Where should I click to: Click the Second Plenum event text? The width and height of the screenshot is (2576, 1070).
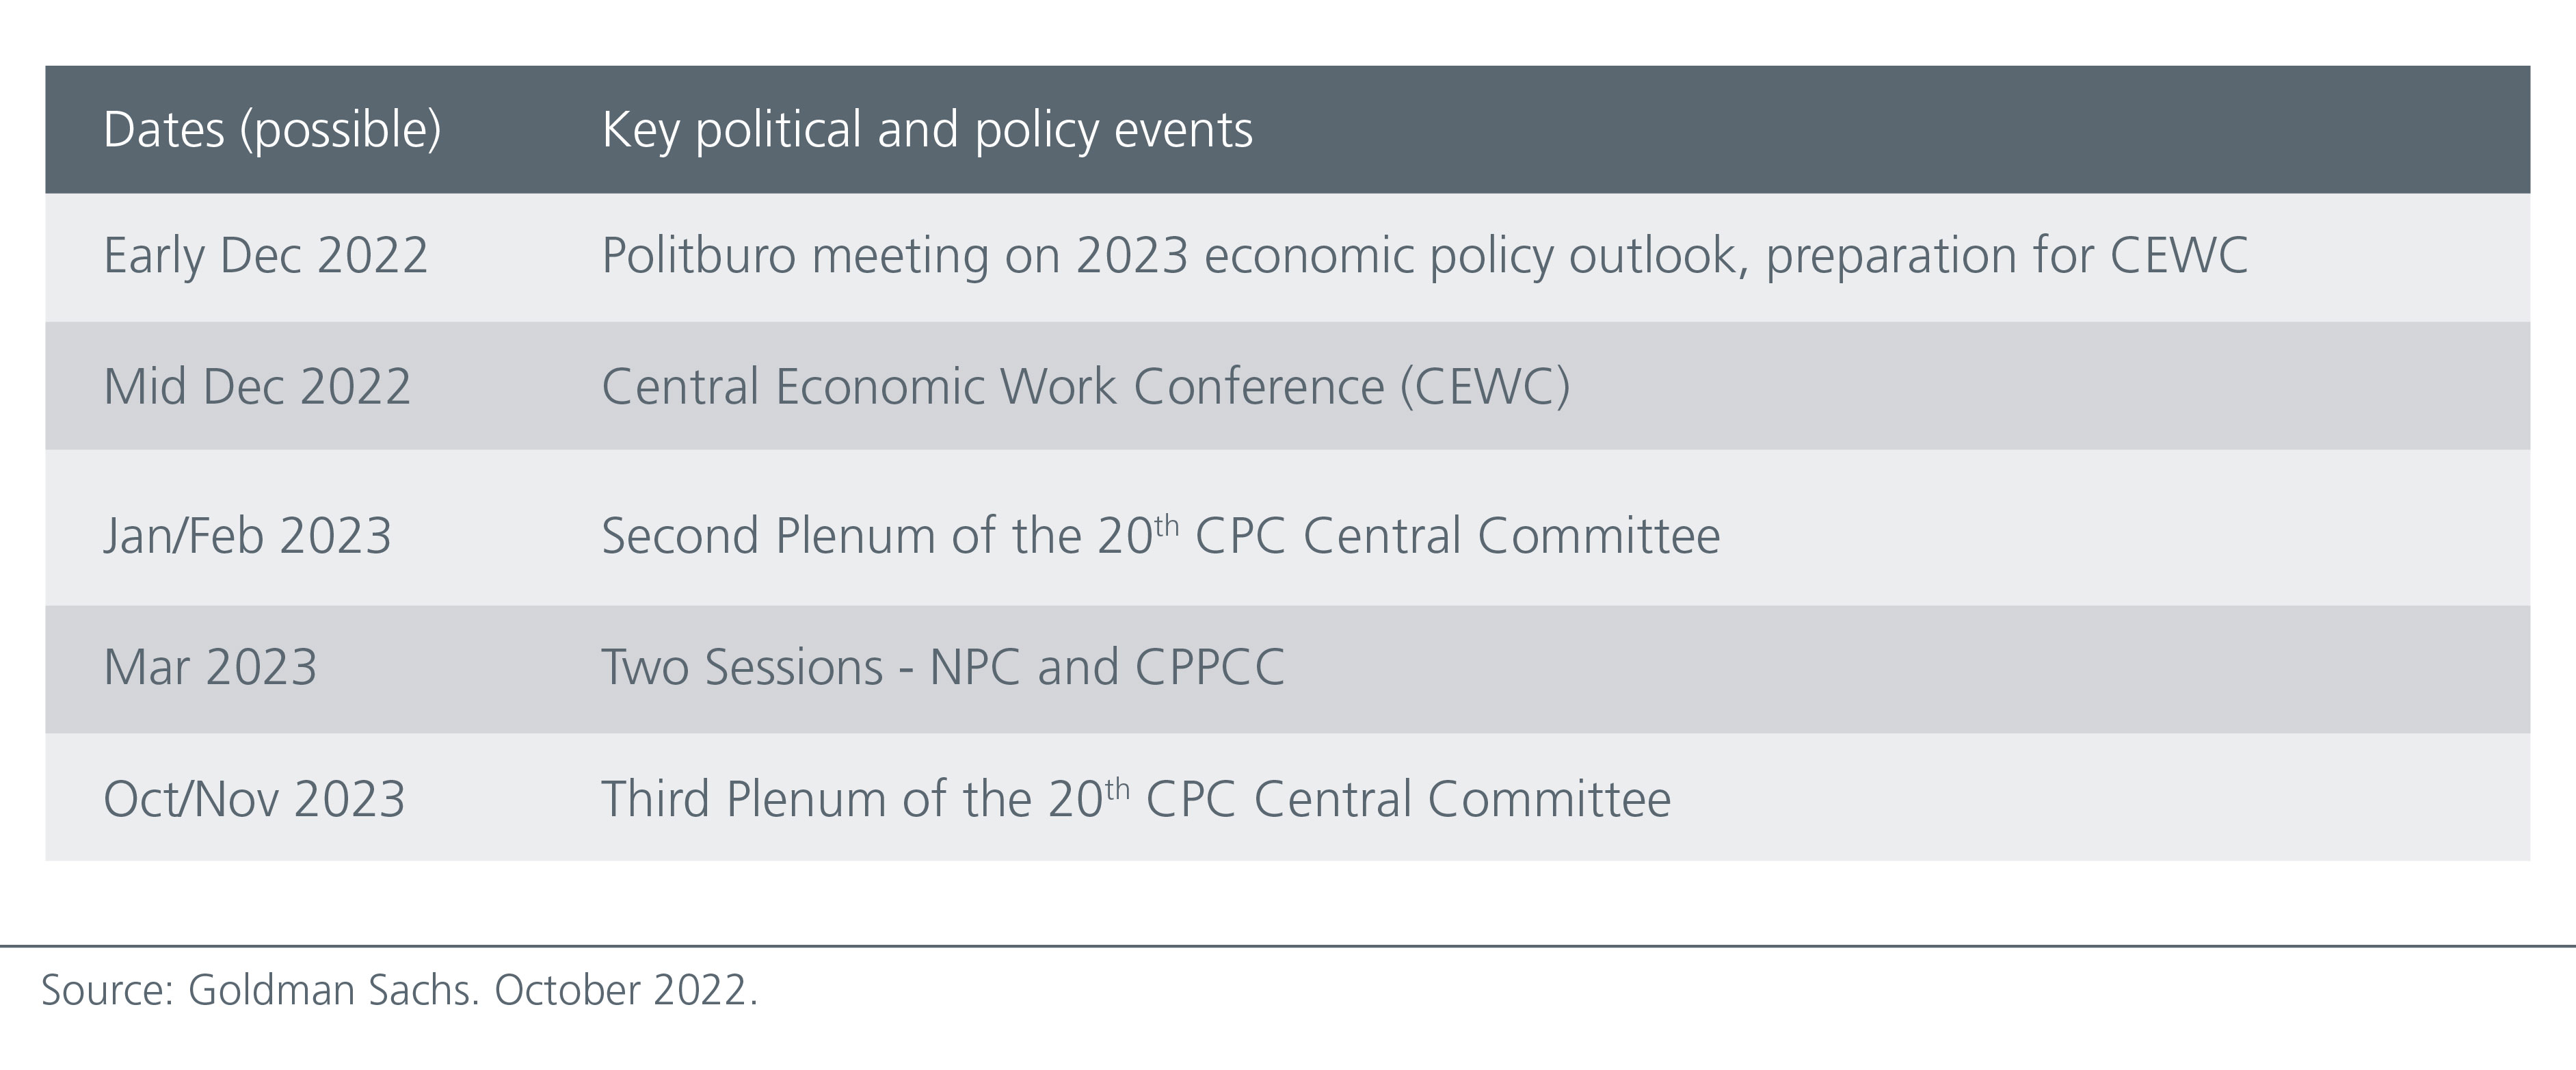tap(1161, 535)
